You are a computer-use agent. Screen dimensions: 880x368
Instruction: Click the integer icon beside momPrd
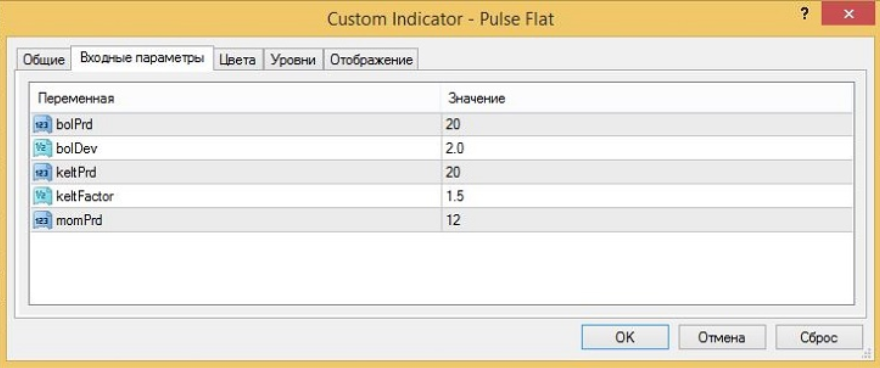[x=43, y=220]
